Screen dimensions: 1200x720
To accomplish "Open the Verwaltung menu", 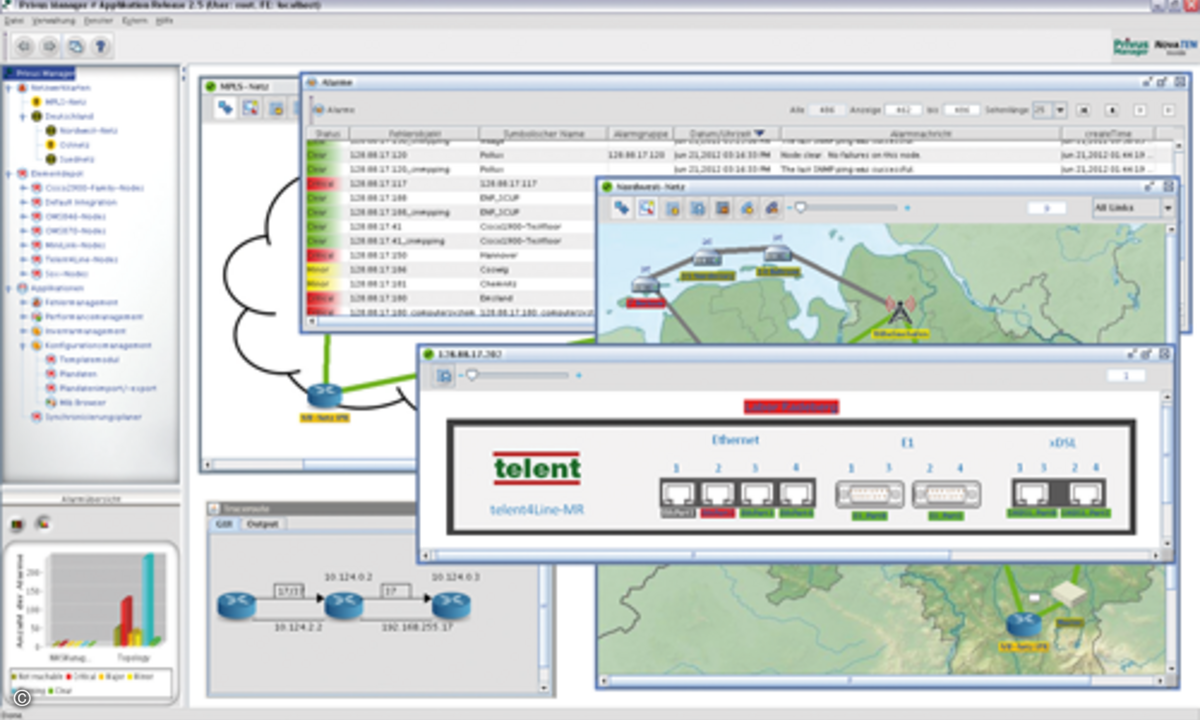I will point(53,20).
